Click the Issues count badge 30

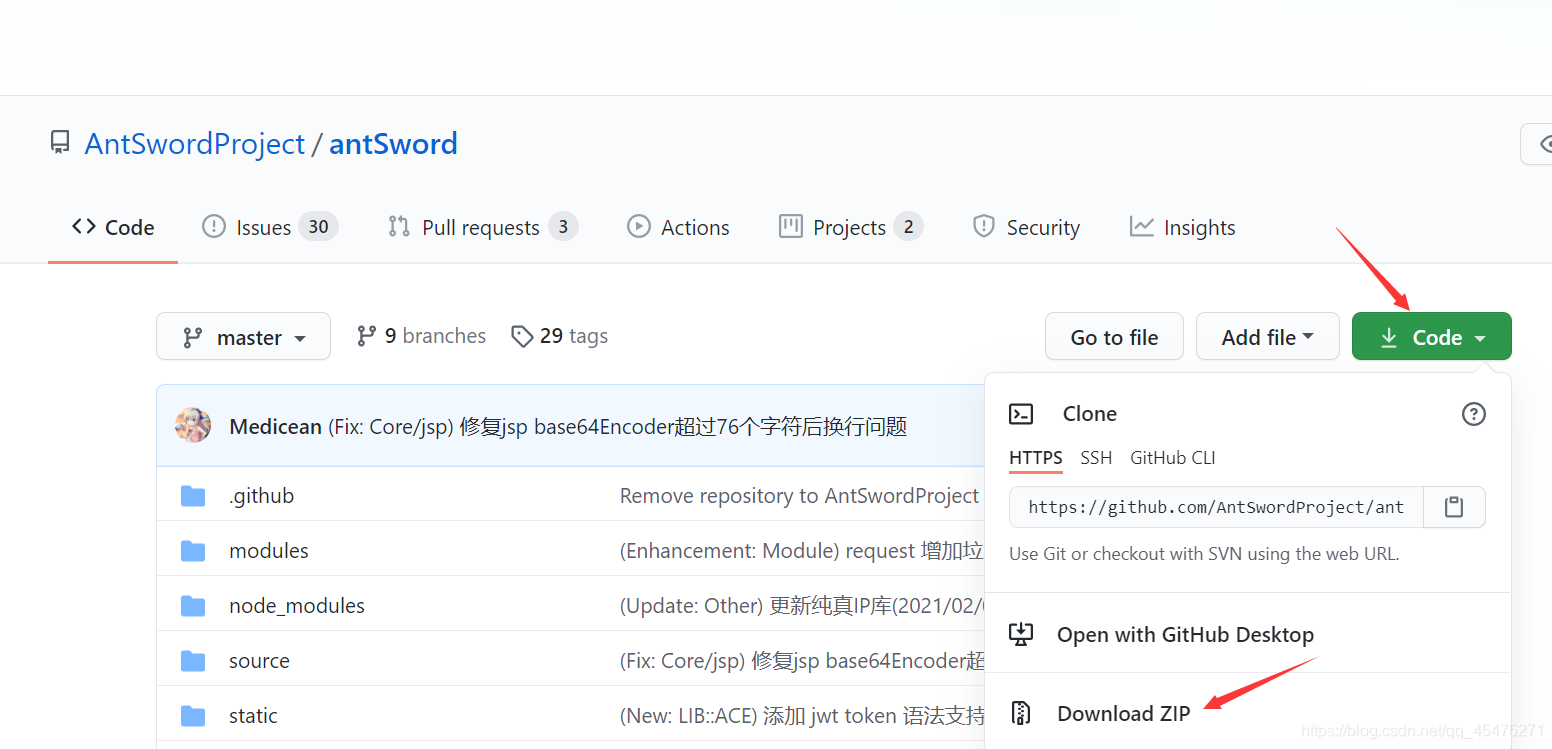coord(319,227)
